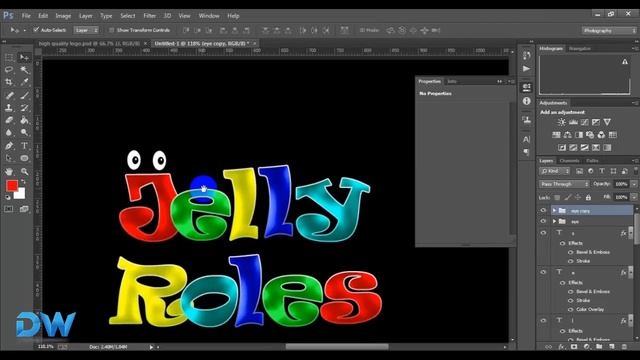Select the Eraser tool
The height and width of the screenshot is (360, 640).
tap(9, 120)
